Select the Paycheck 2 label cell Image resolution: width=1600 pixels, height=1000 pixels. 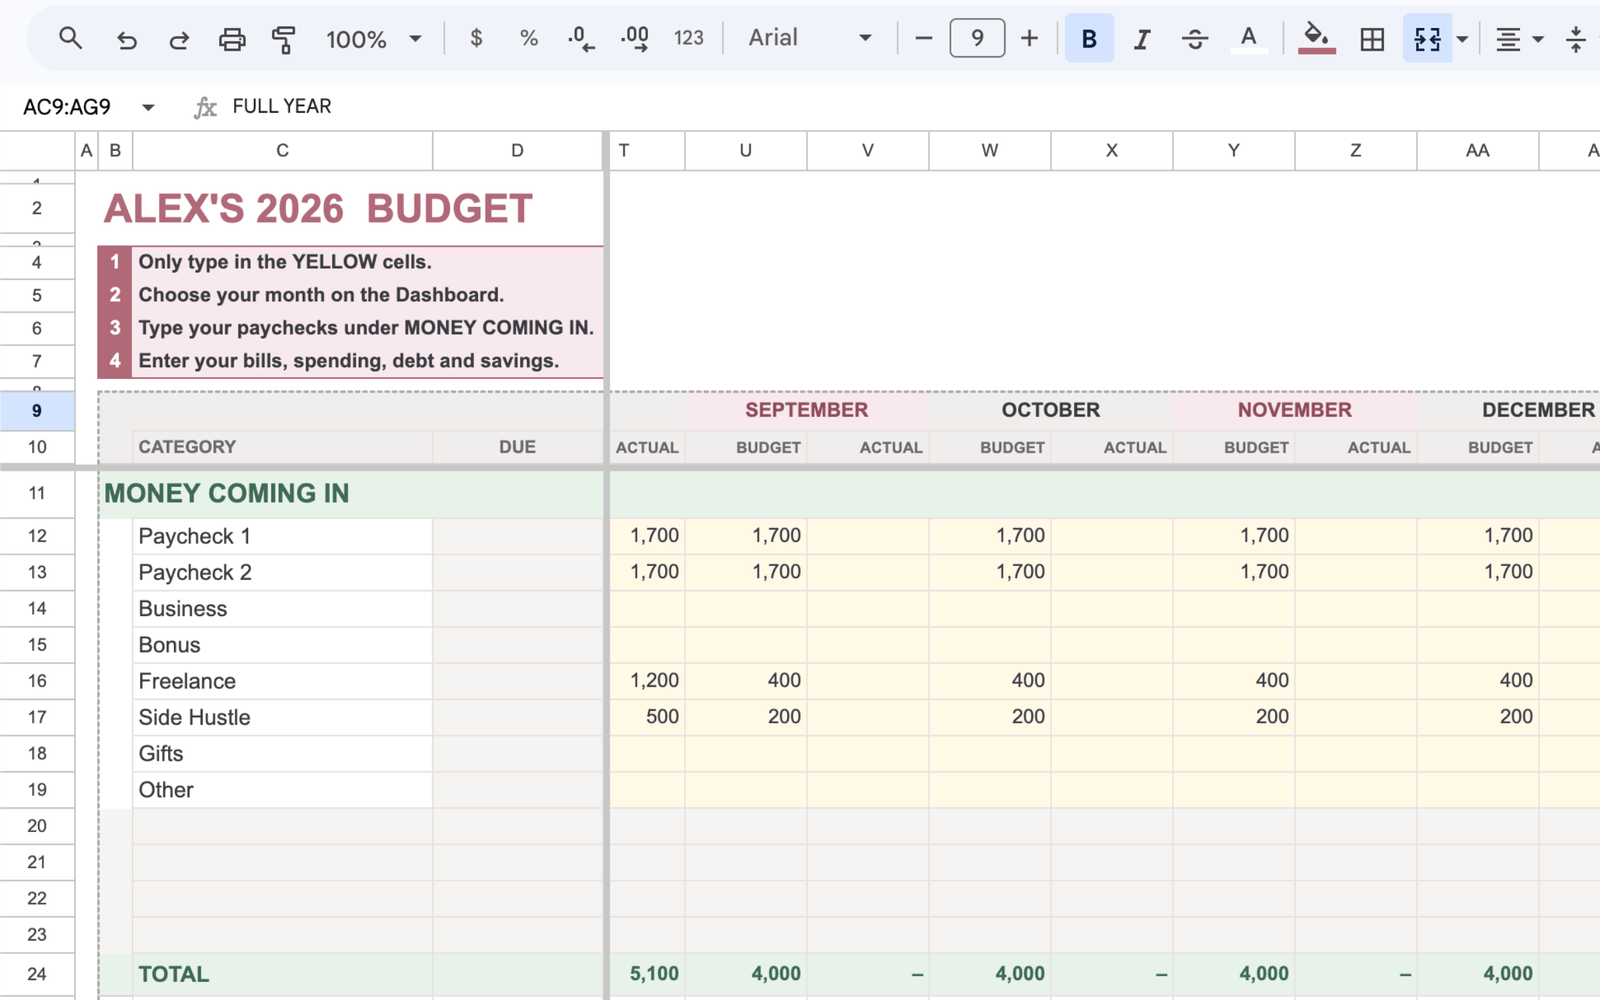(x=282, y=572)
